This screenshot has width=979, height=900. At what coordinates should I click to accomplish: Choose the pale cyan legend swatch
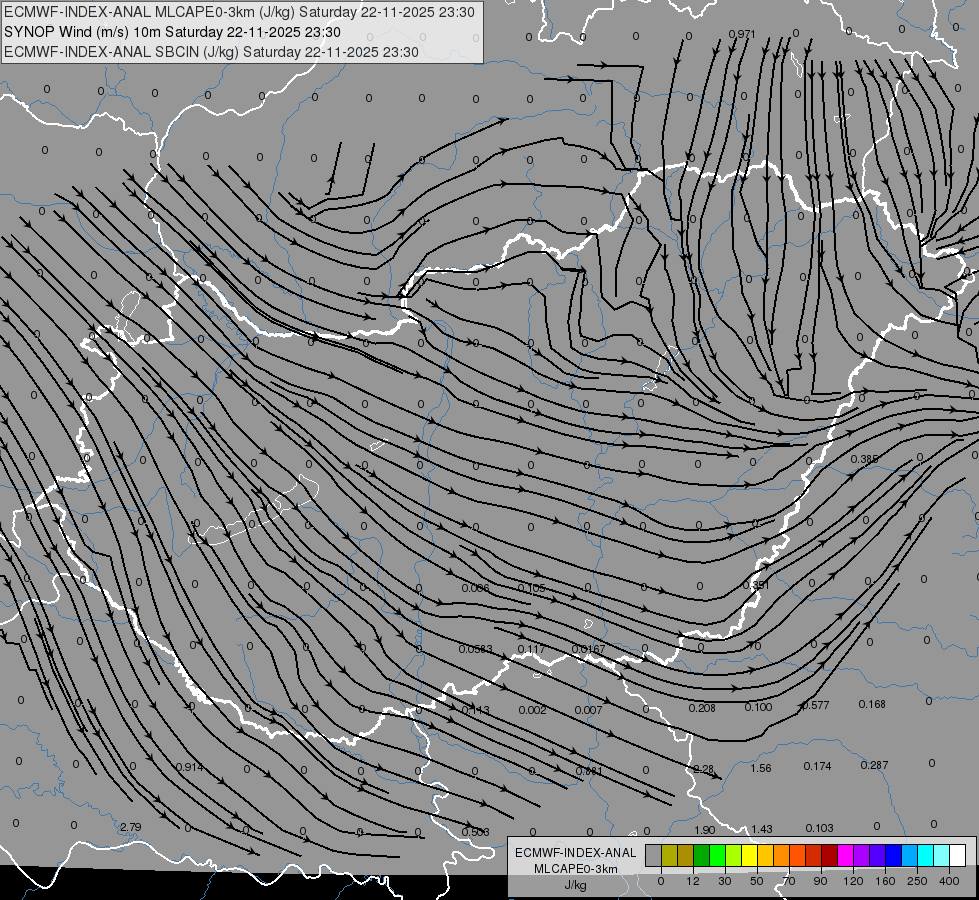coord(942,855)
